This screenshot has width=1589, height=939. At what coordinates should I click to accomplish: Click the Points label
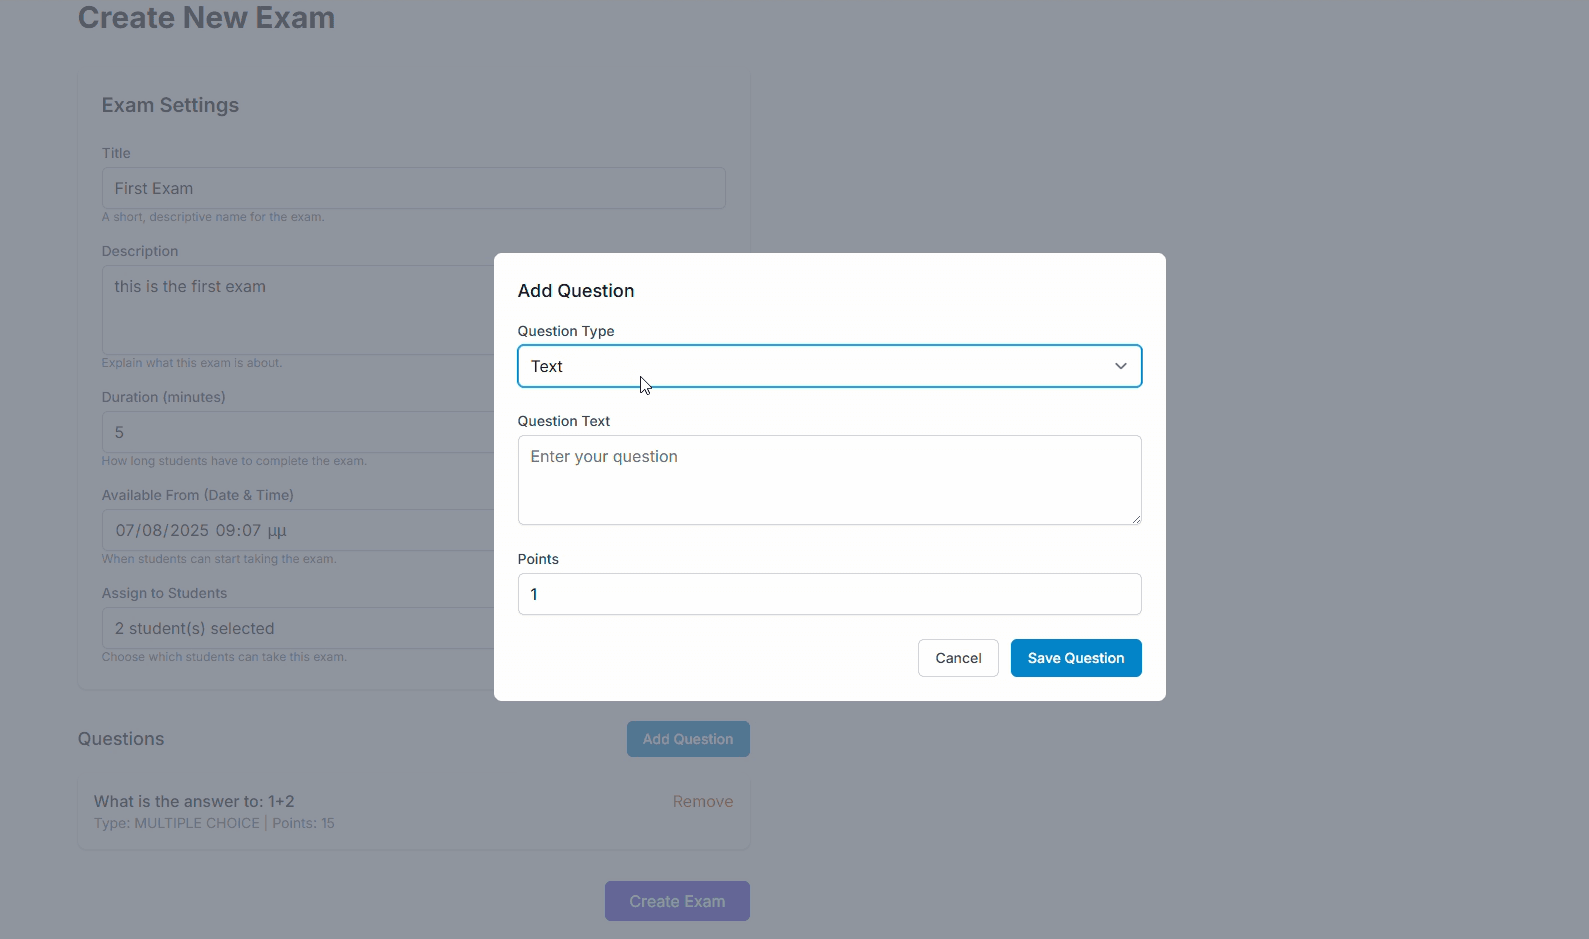[538, 559]
